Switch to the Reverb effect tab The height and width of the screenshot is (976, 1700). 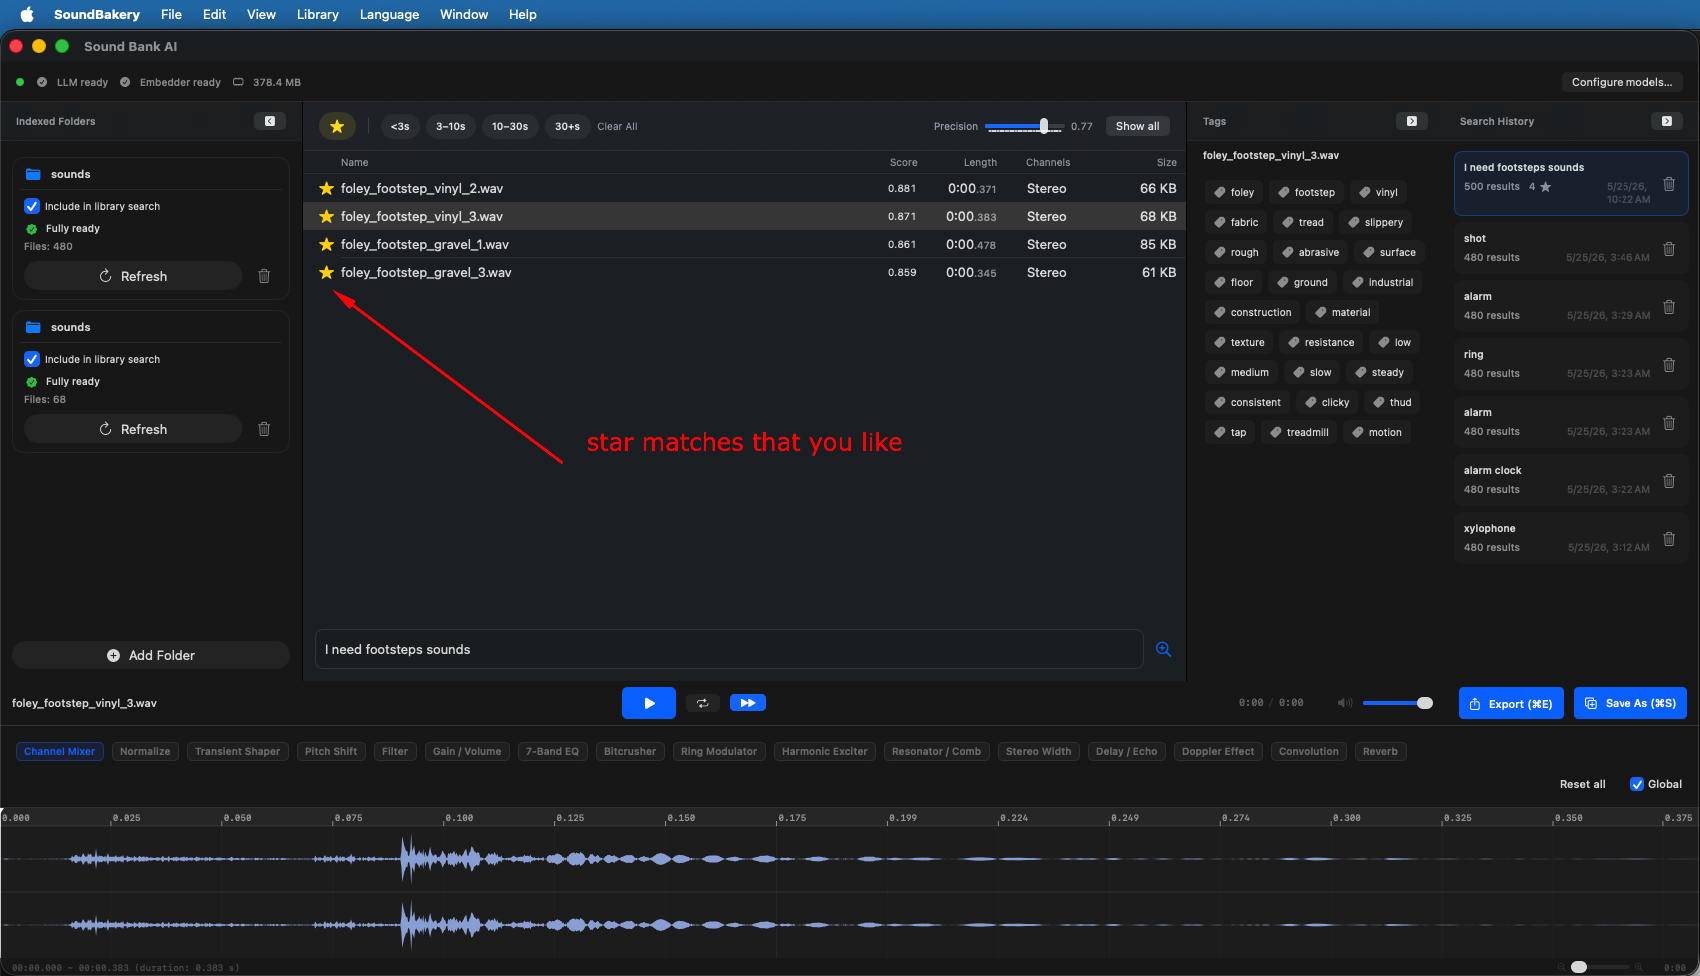pyautogui.click(x=1380, y=751)
